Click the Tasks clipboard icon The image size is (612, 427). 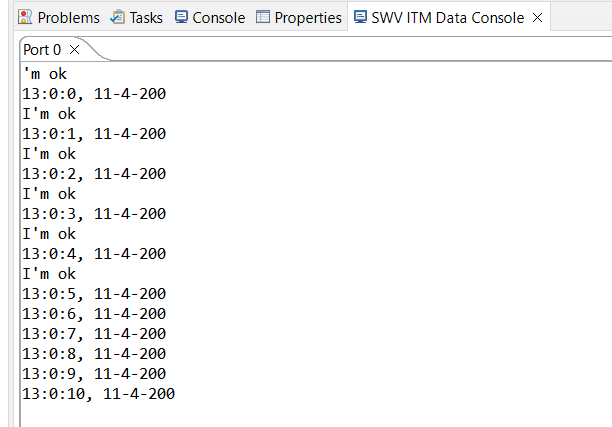click(118, 17)
